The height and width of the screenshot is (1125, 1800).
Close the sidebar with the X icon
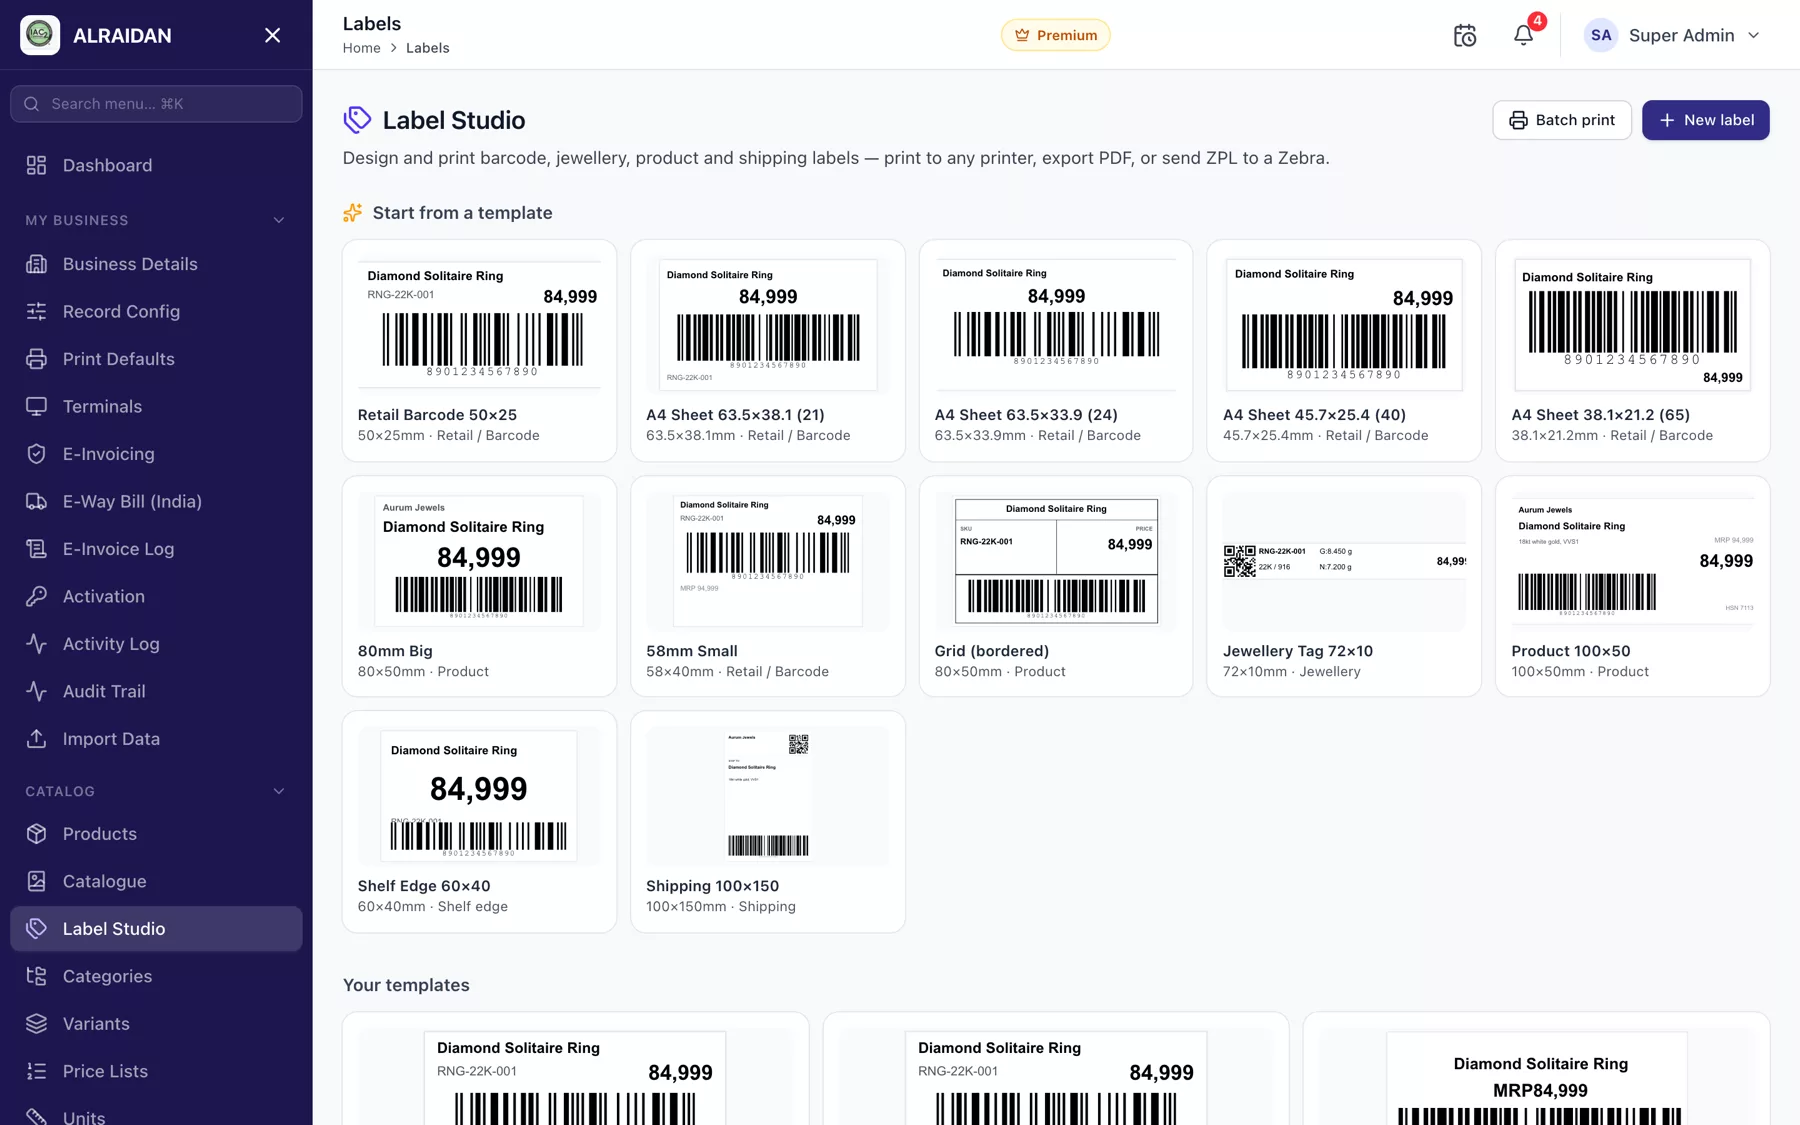[x=272, y=35]
